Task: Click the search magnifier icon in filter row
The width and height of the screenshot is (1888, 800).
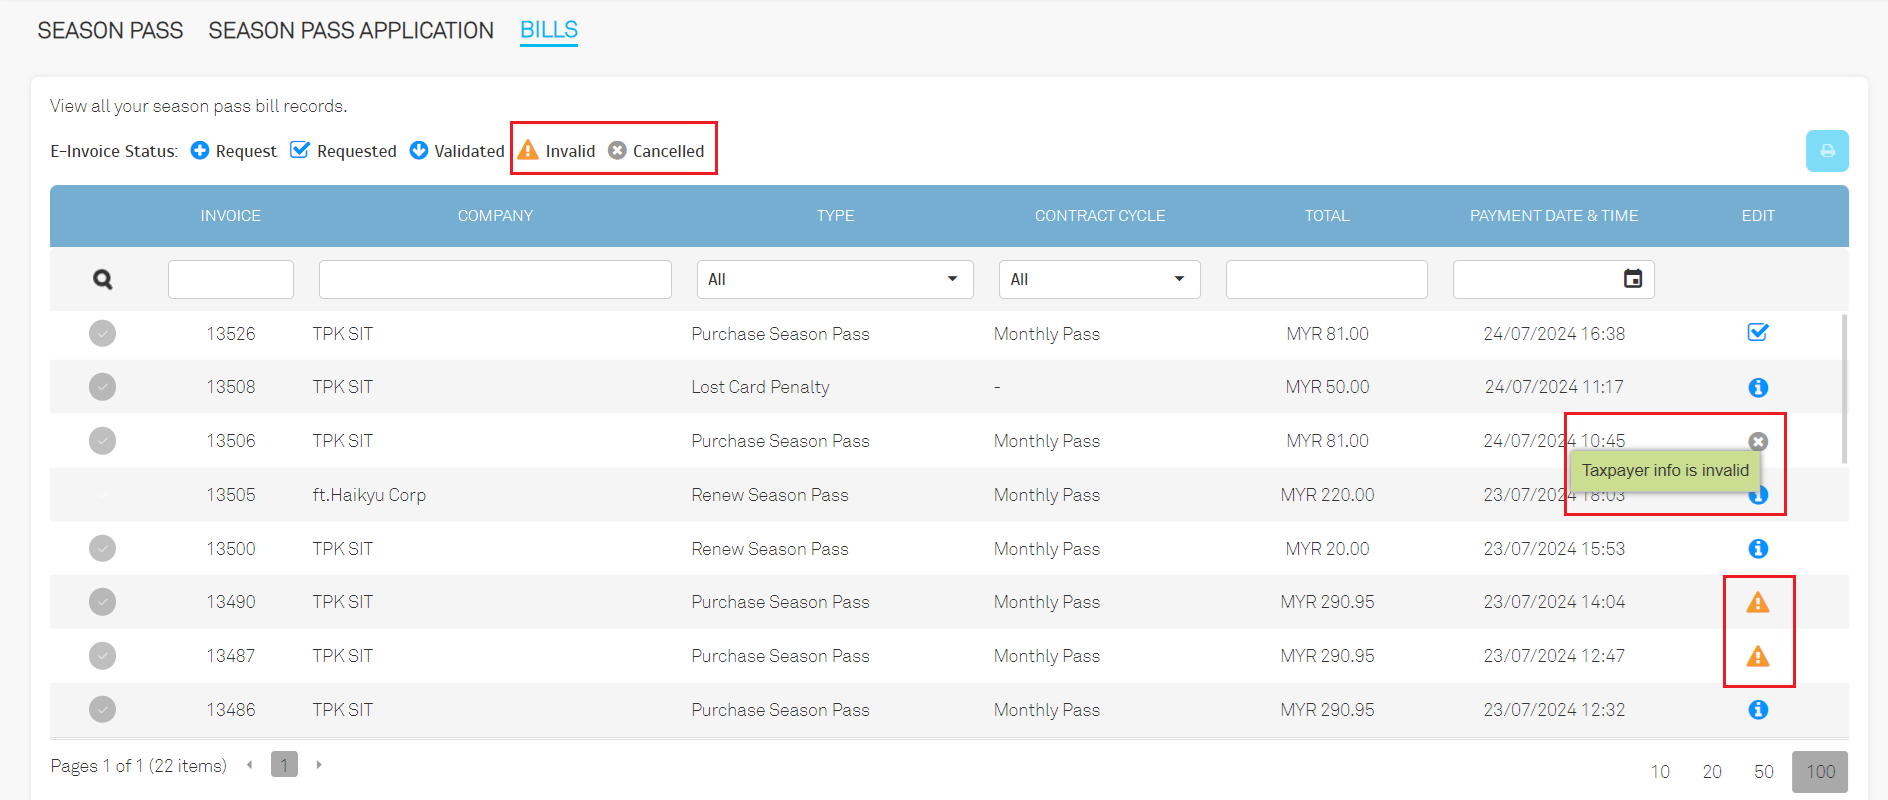Action: pyautogui.click(x=102, y=280)
